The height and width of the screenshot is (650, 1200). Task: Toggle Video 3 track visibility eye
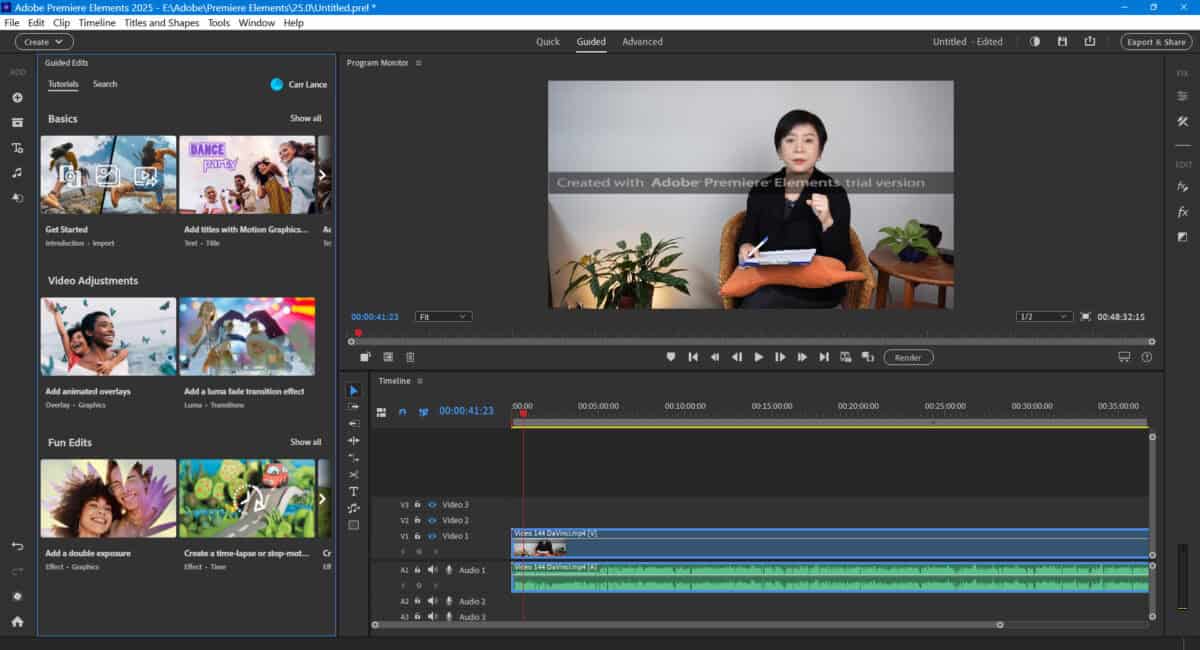pyautogui.click(x=432, y=505)
